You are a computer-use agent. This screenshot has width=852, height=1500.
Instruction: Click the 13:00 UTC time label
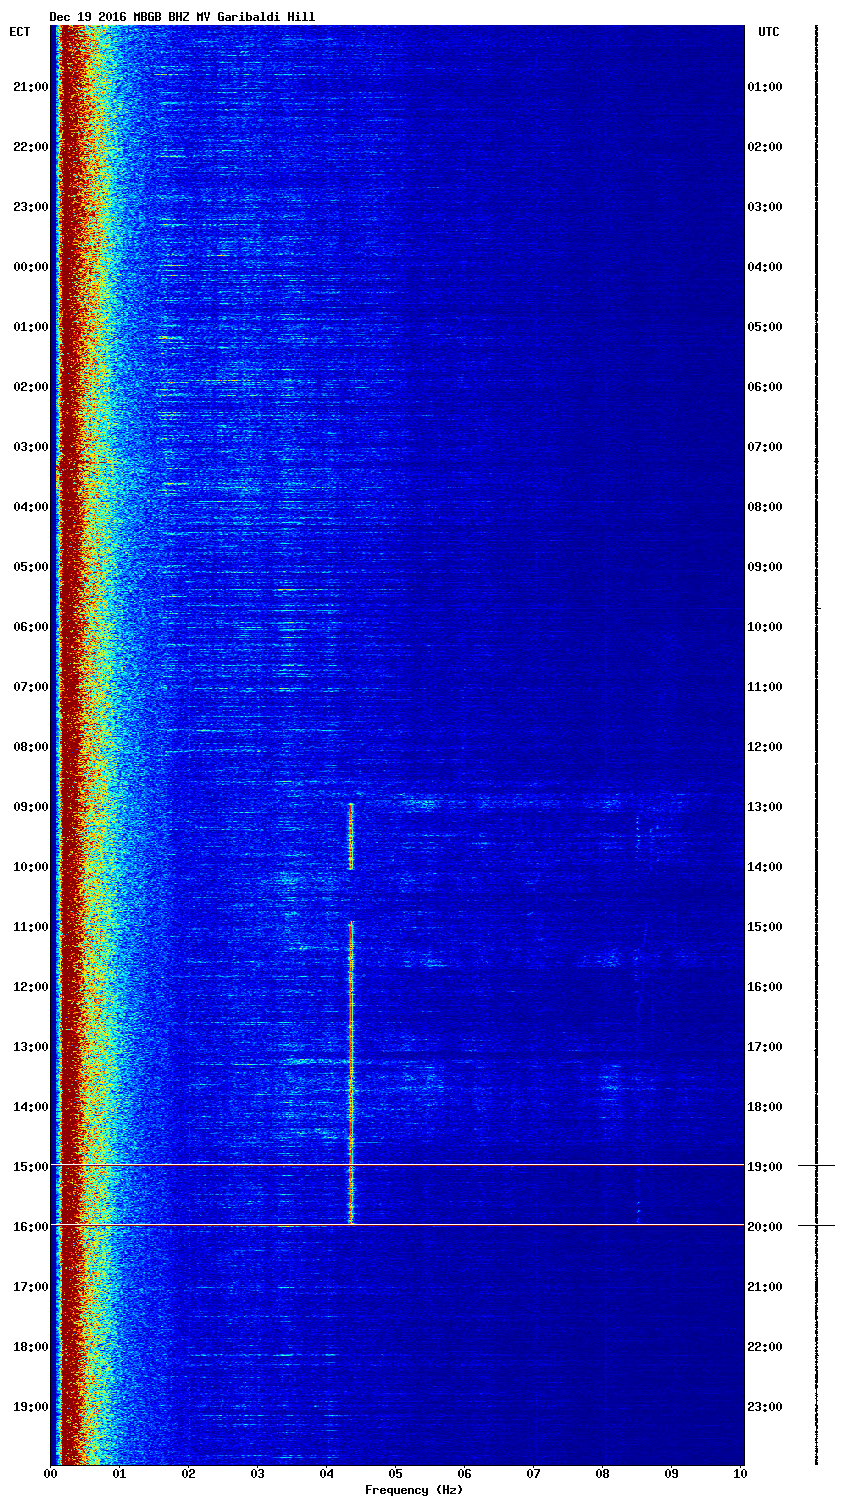(765, 807)
